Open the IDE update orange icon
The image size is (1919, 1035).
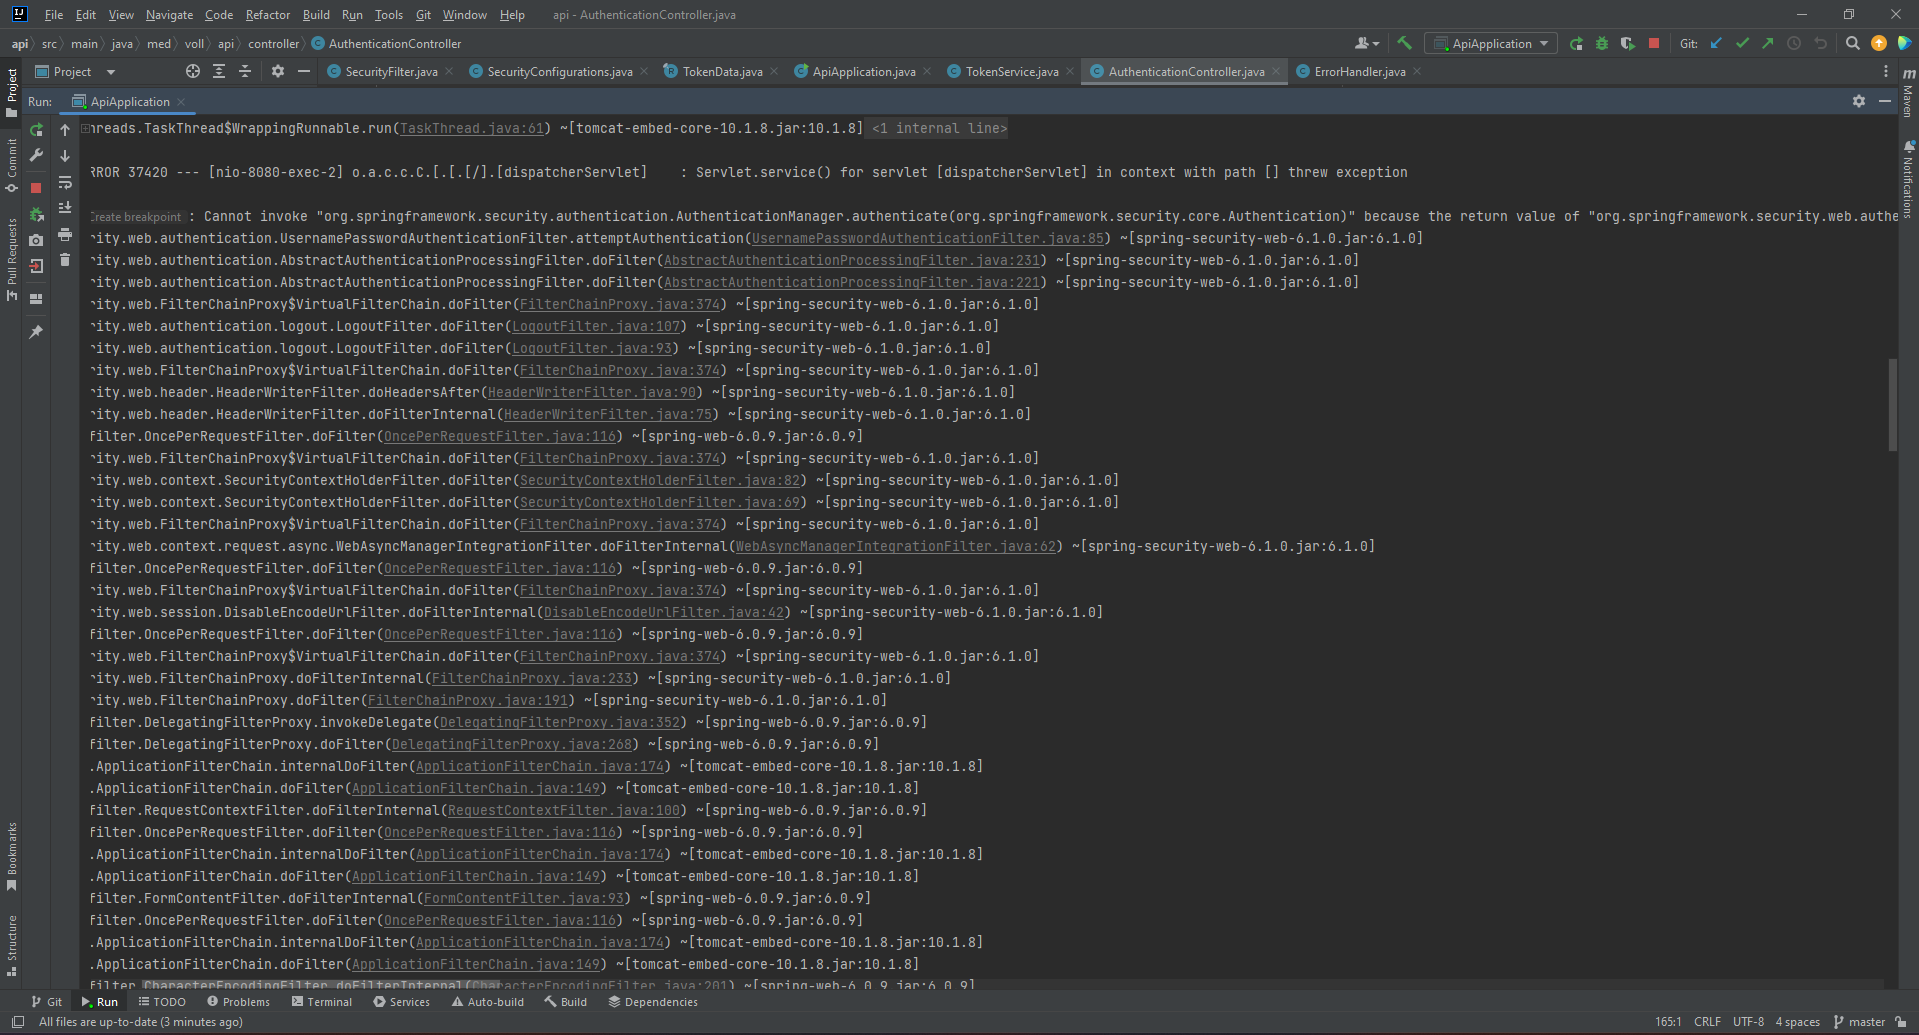1878,43
